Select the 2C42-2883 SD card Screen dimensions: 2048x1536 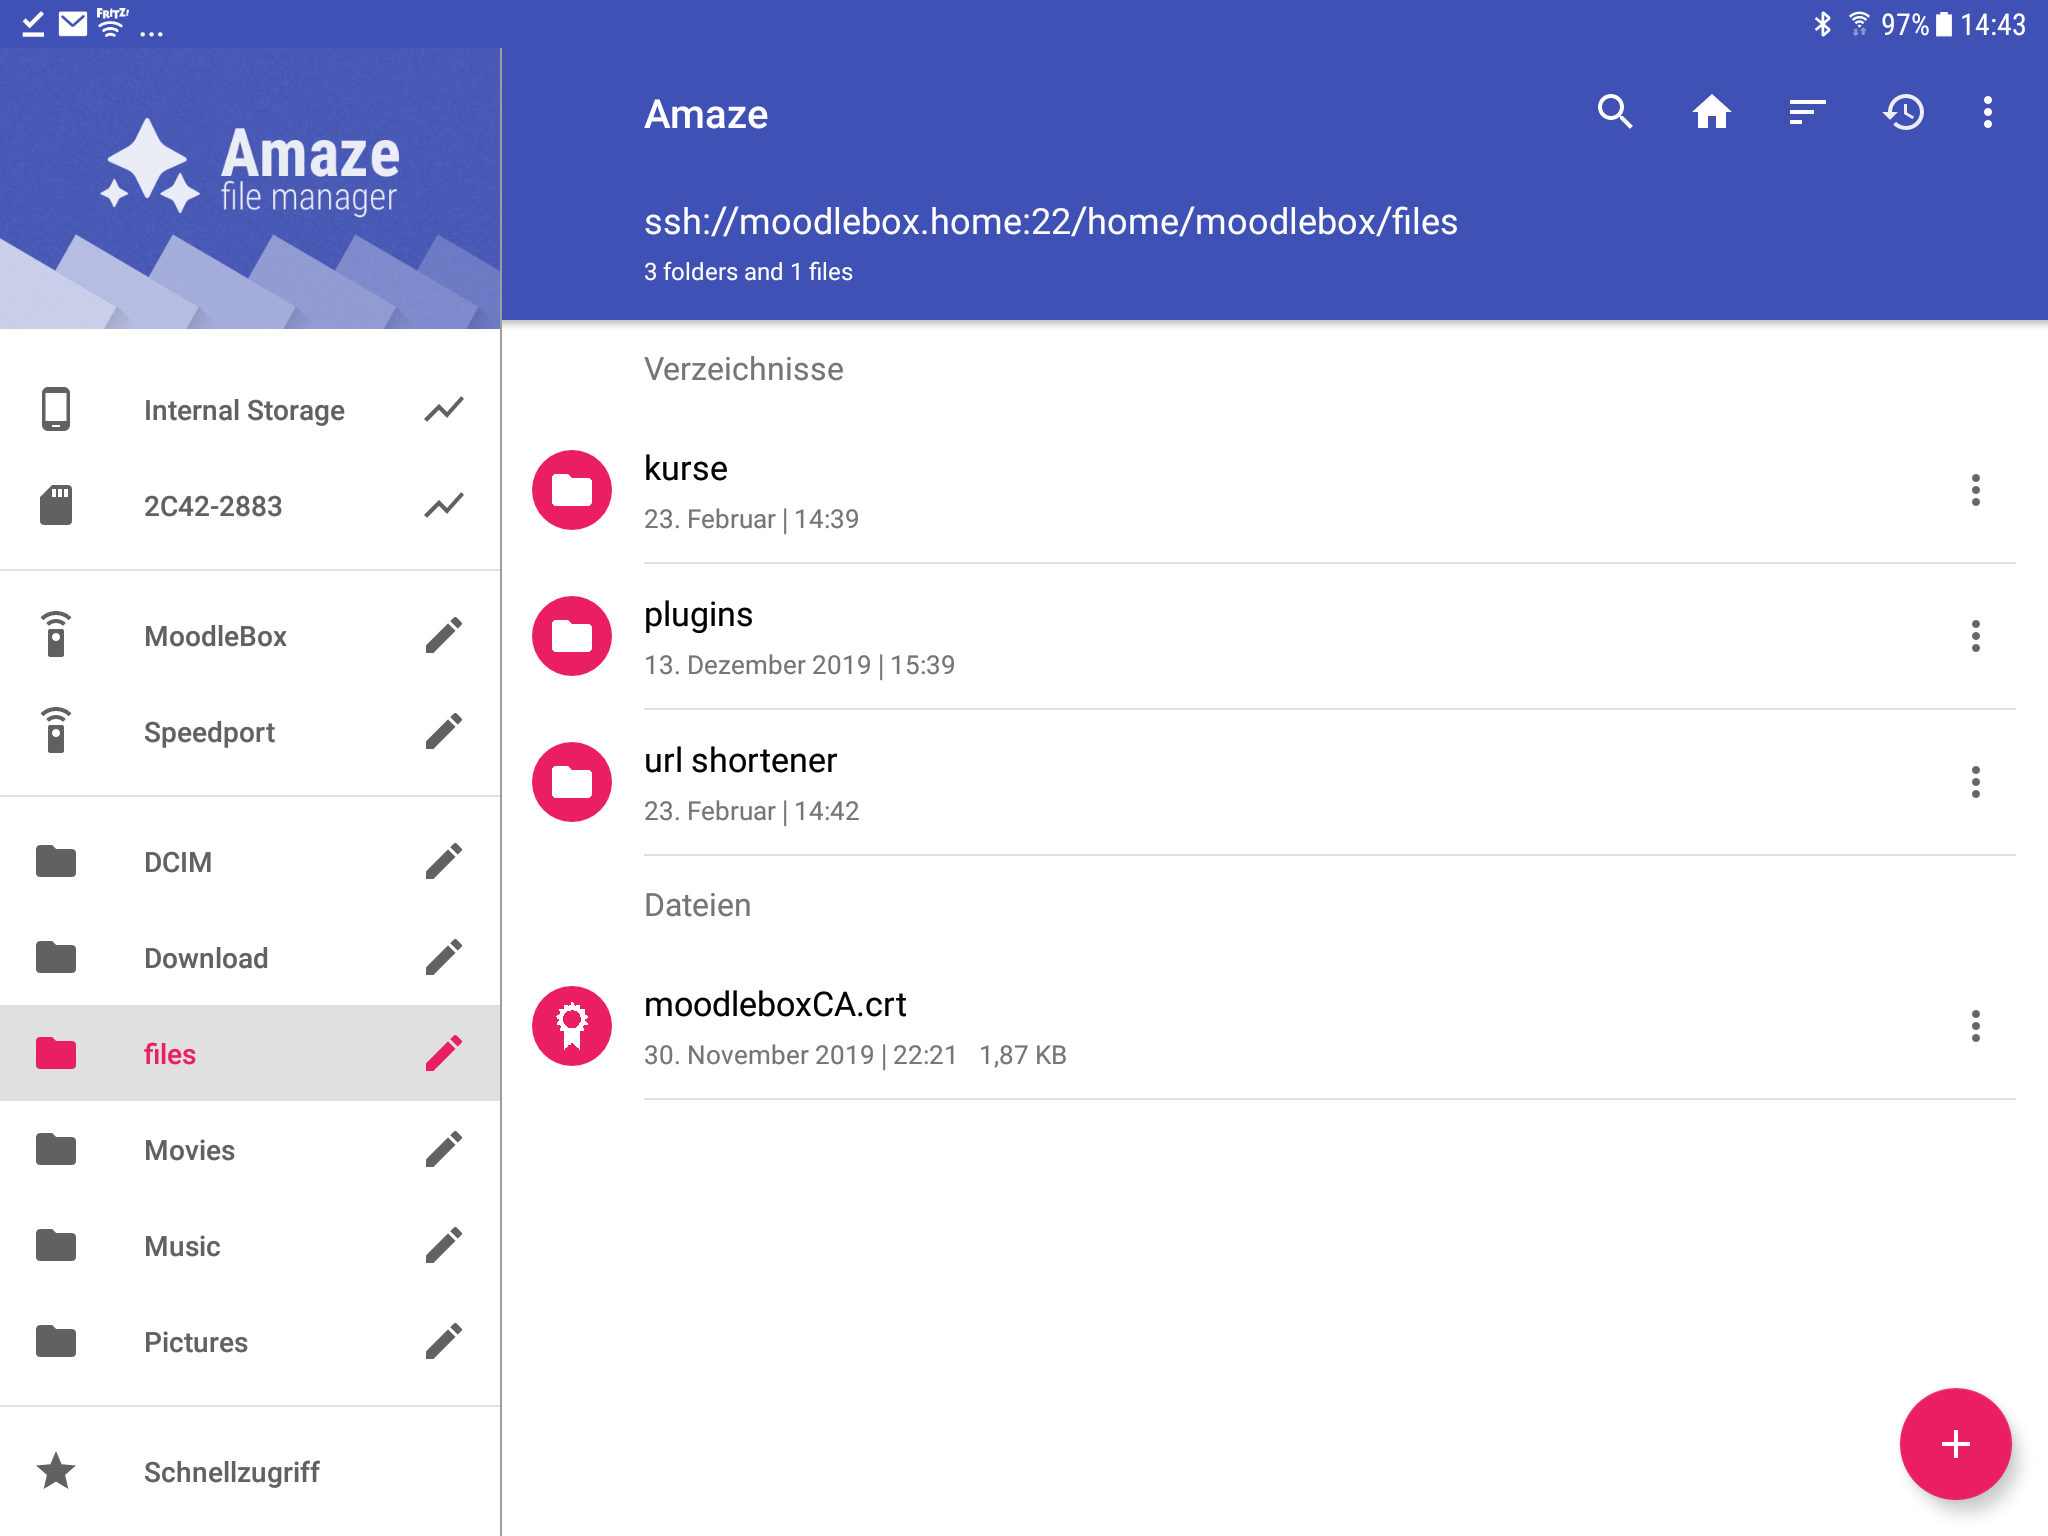(250, 506)
